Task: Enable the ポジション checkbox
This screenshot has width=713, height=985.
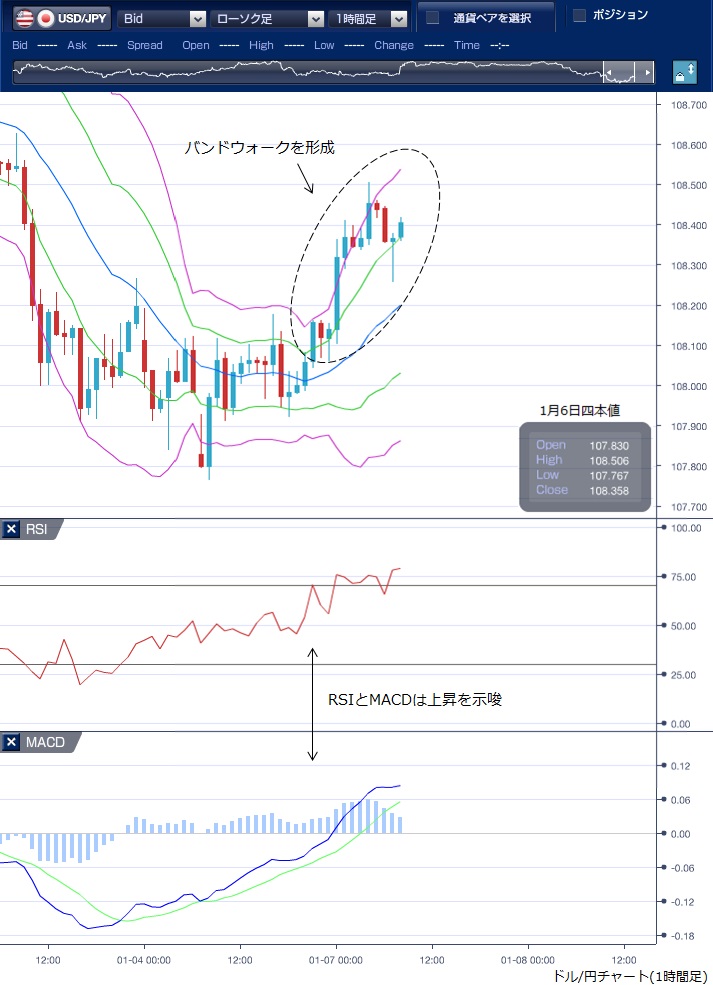Action: click(x=579, y=15)
